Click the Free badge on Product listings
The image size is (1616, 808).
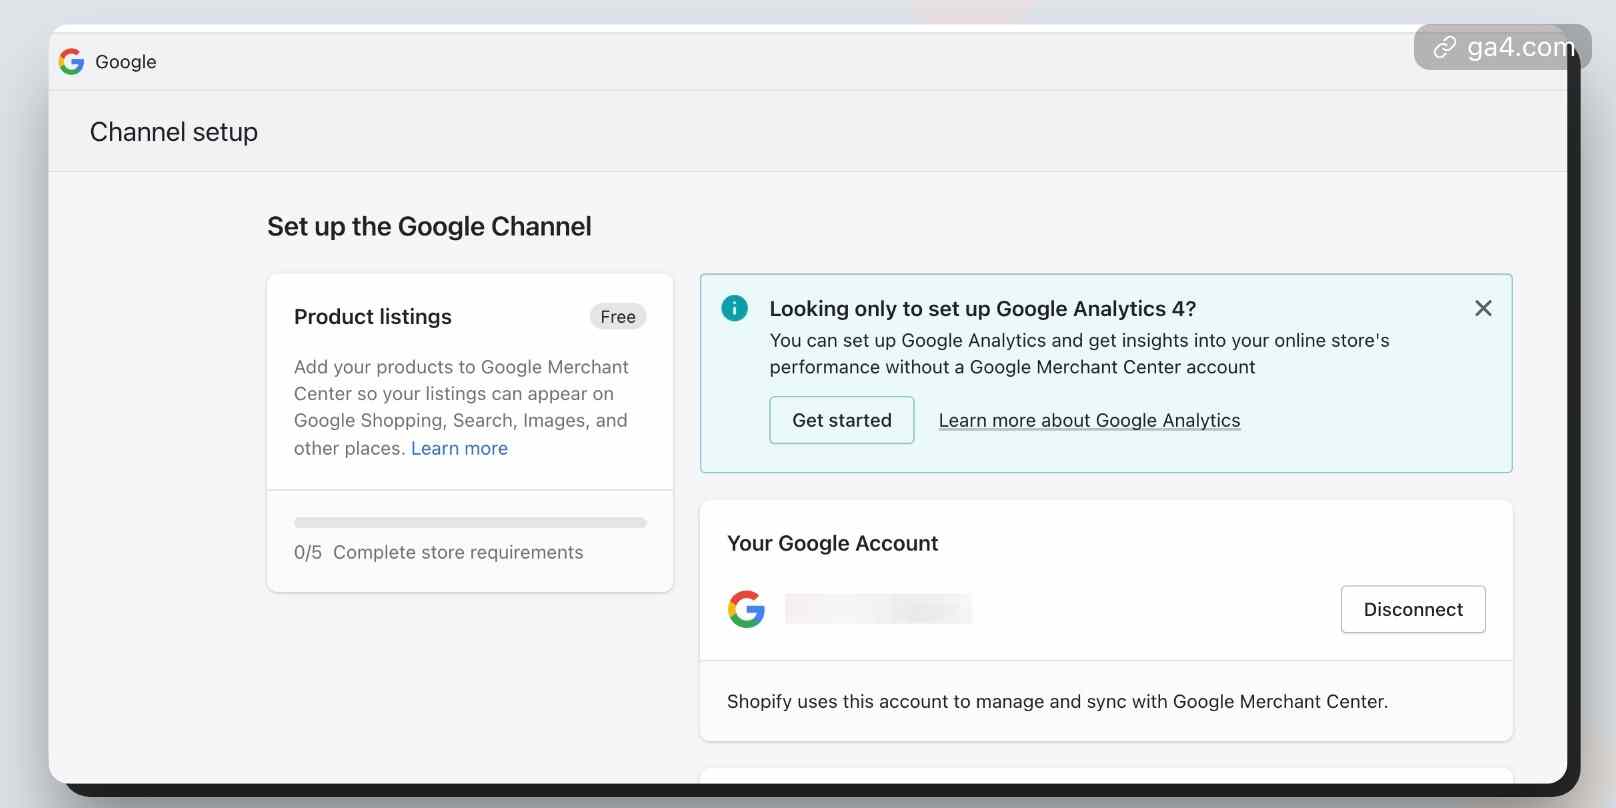click(x=618, y=316)
